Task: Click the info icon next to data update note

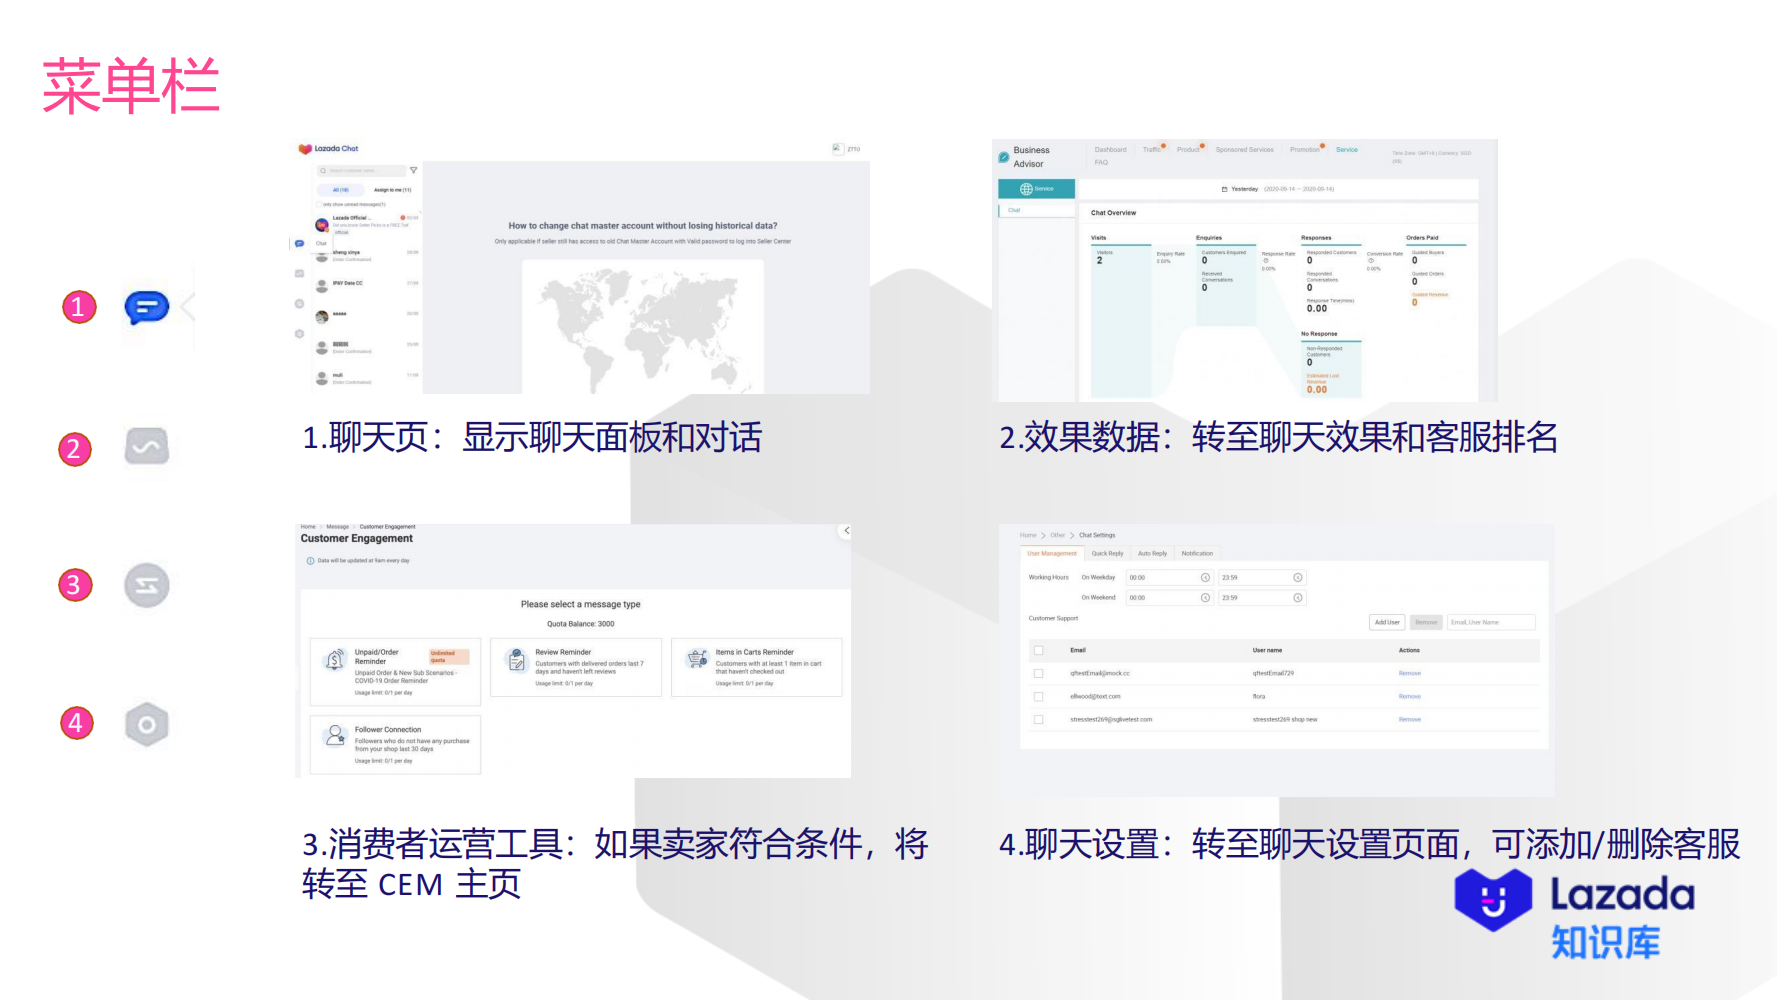Action: pyautogui.click(x=310, y=561)
